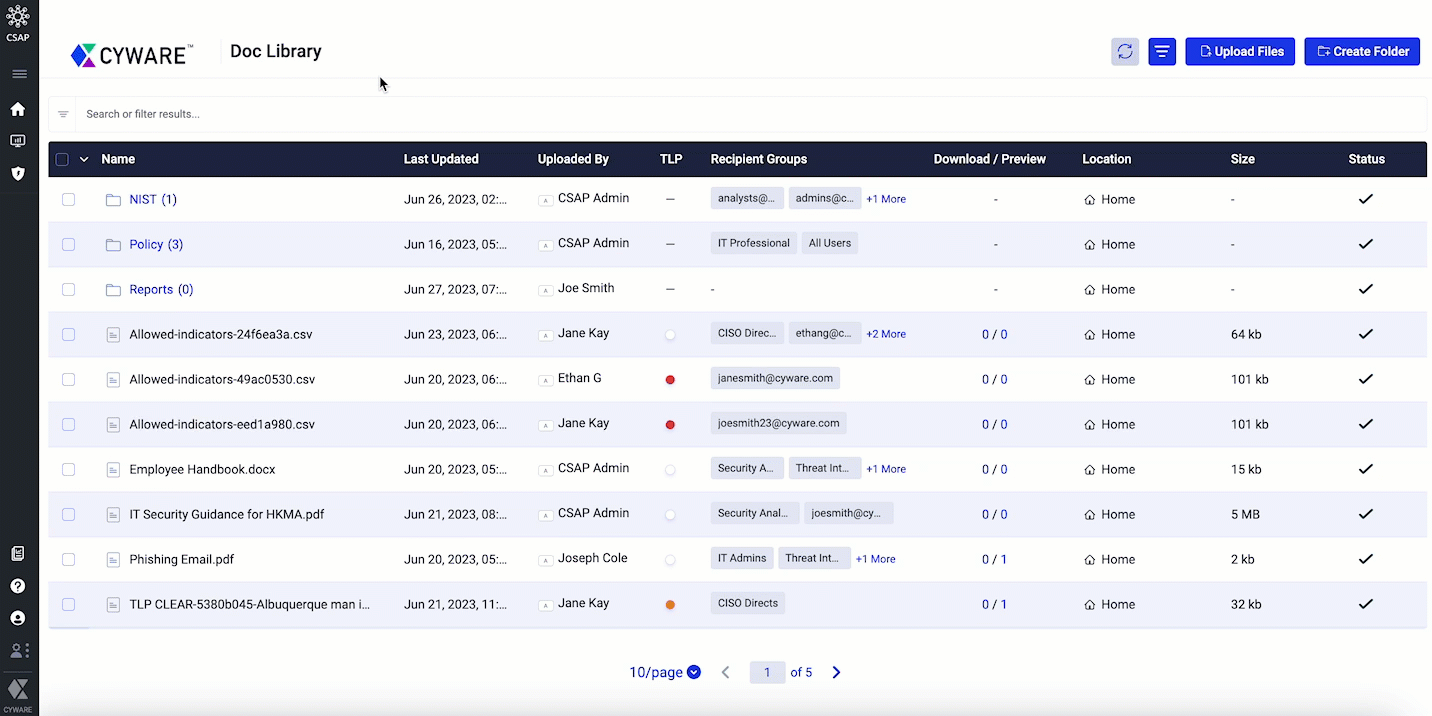Click the user profile icon in the sidebar
Screen dimensions: 1432x716
[x=18, y=618]
